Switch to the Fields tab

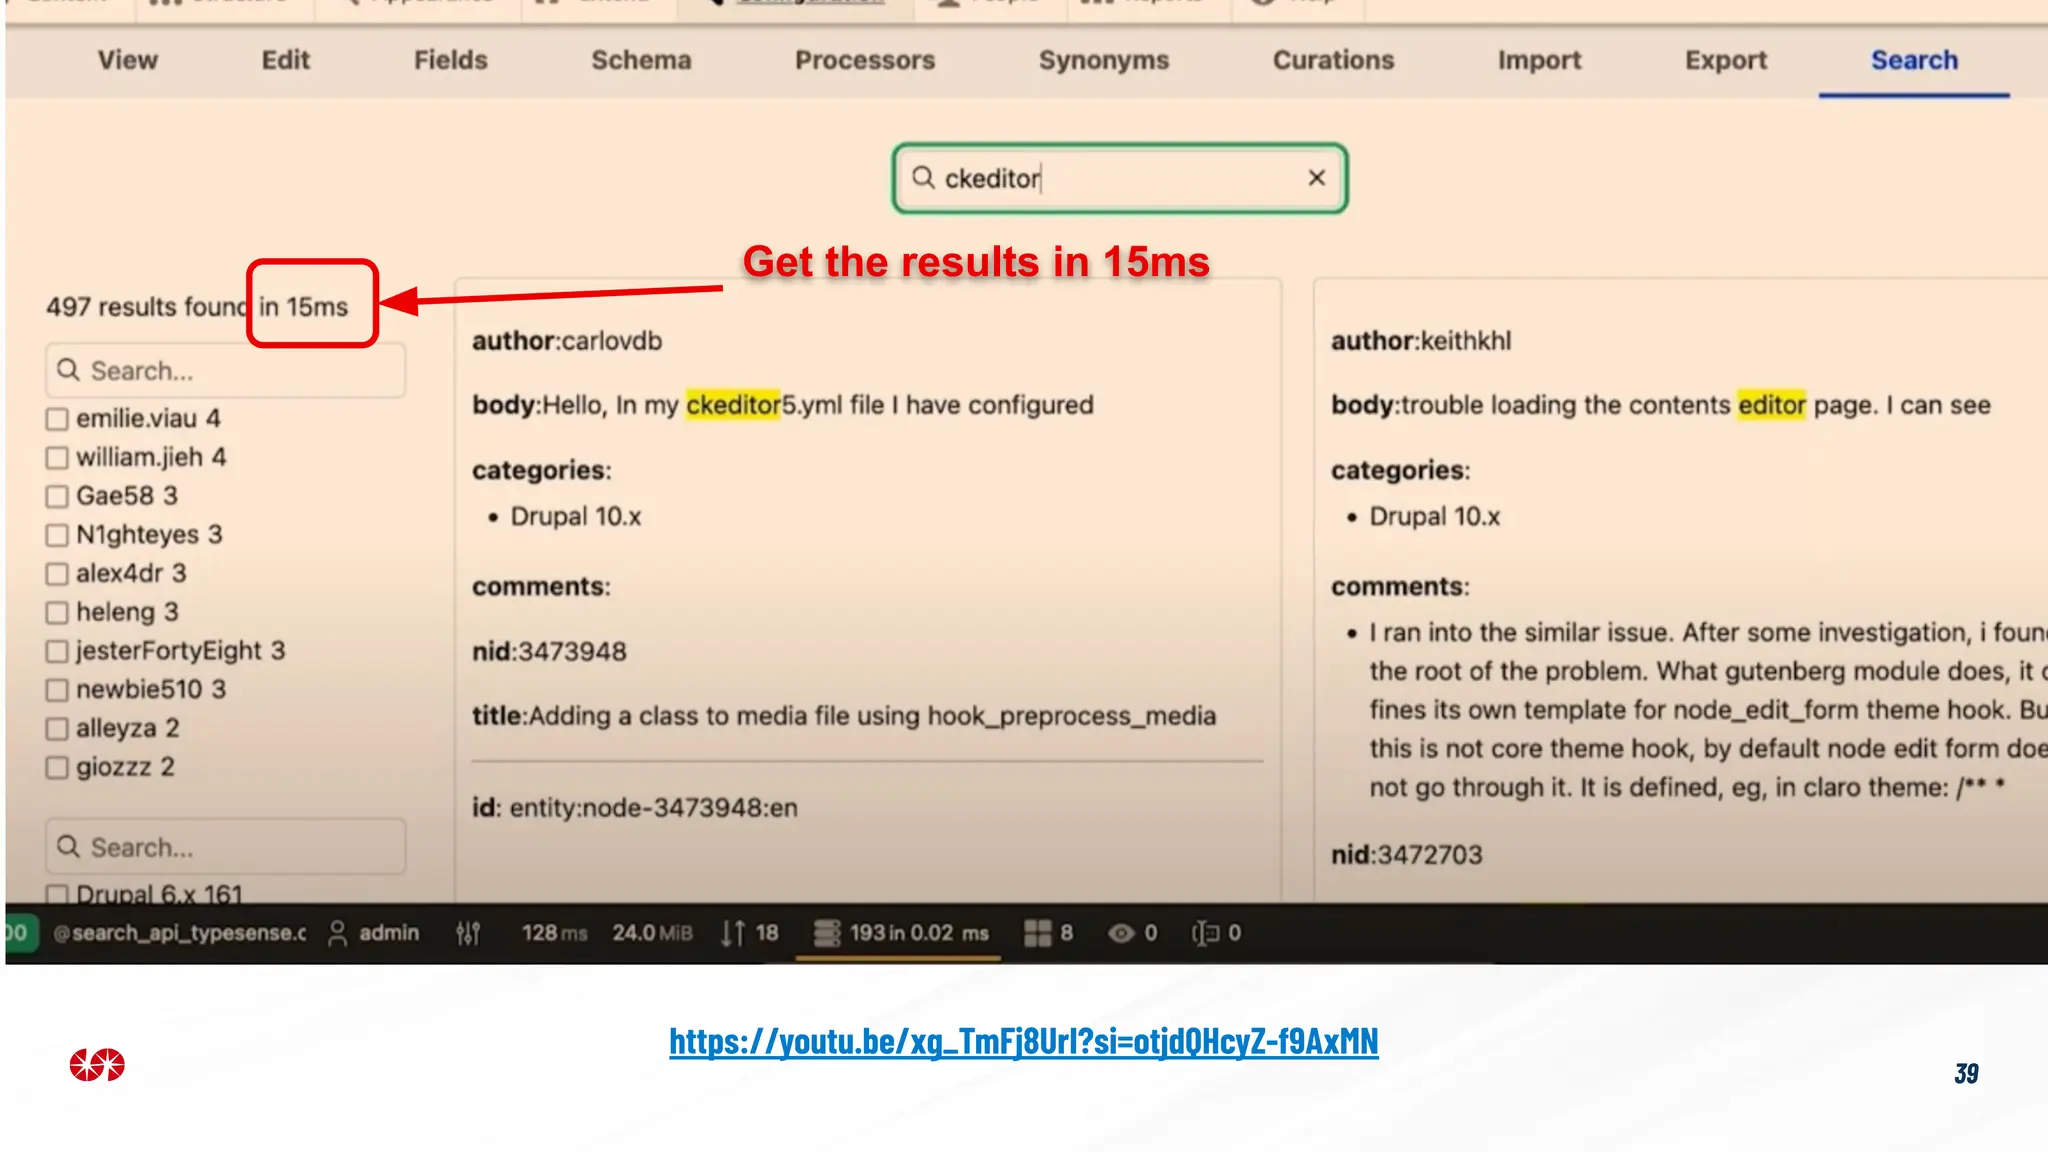click(x=450, y=60)
